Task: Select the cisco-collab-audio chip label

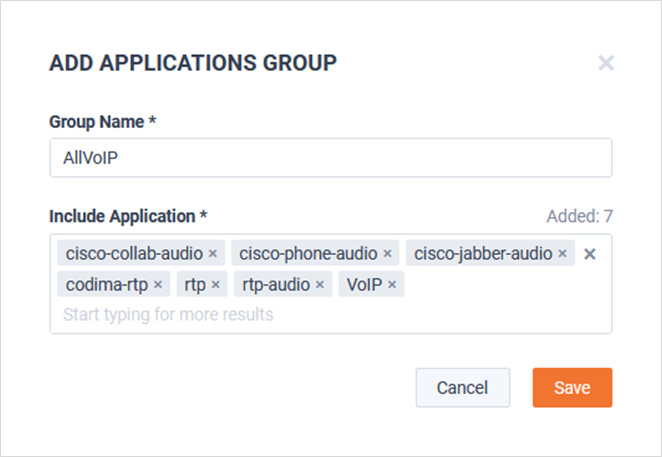Action: pos(134,254)
